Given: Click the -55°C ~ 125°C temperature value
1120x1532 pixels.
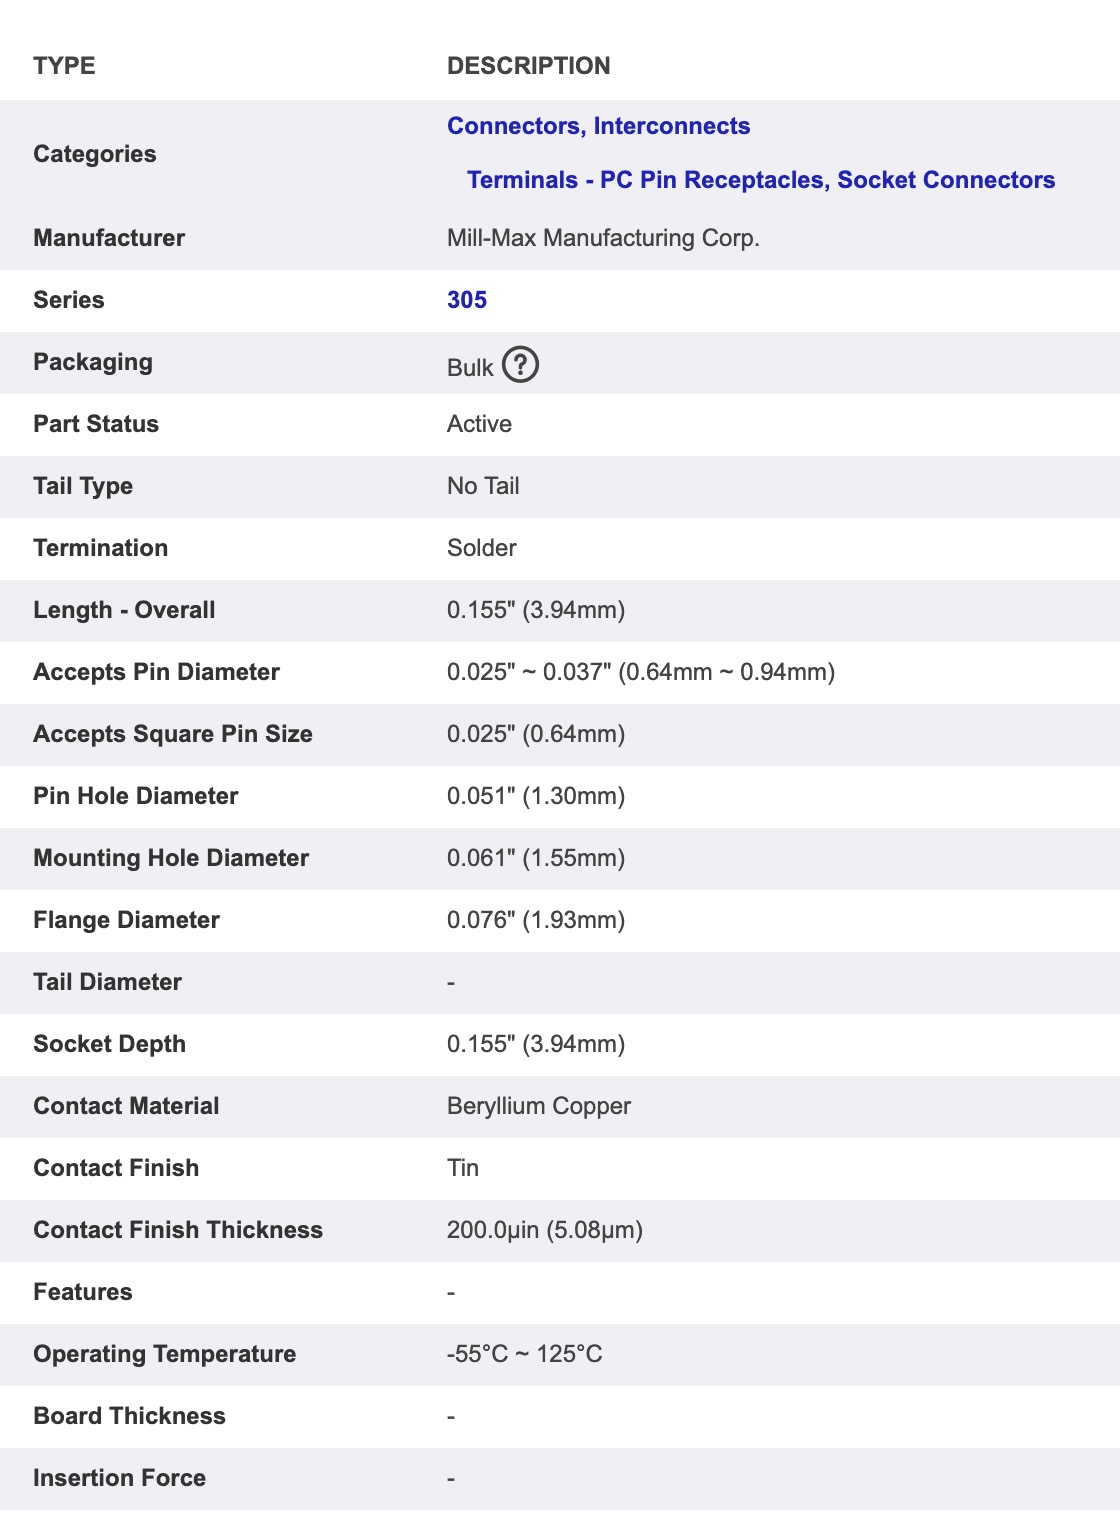Looking at the screenshot, I should point(524,1354).
